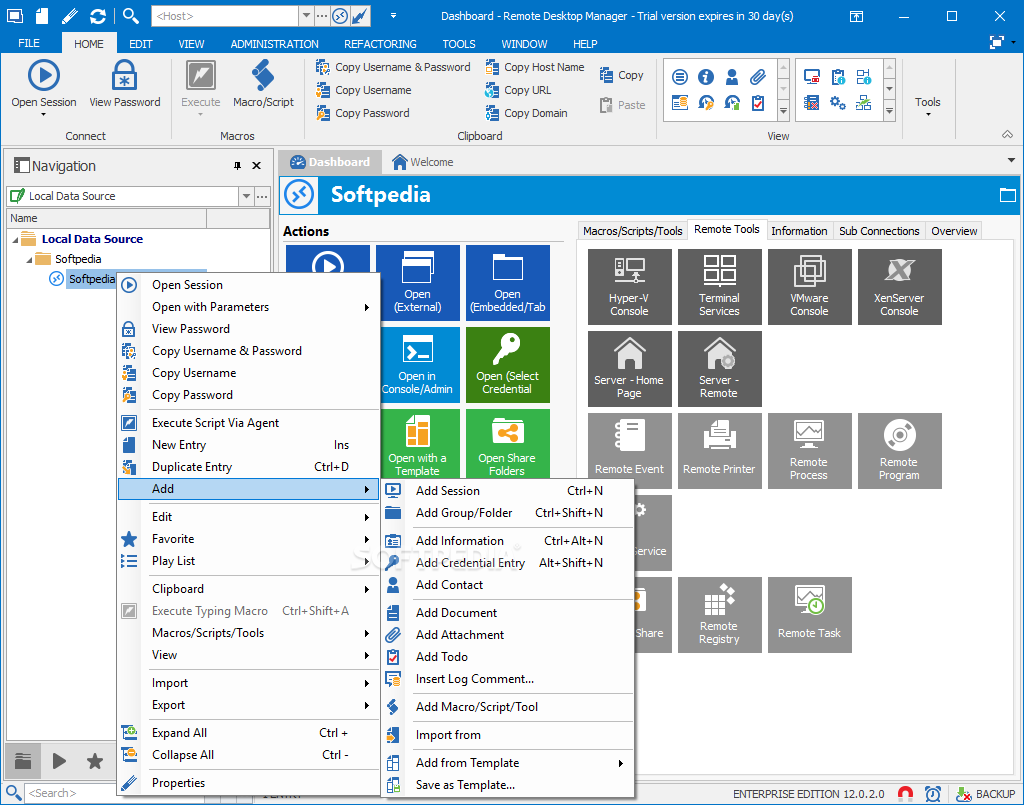
Task: Collapse the Local Data Source tree node
Action: (15, 240)
